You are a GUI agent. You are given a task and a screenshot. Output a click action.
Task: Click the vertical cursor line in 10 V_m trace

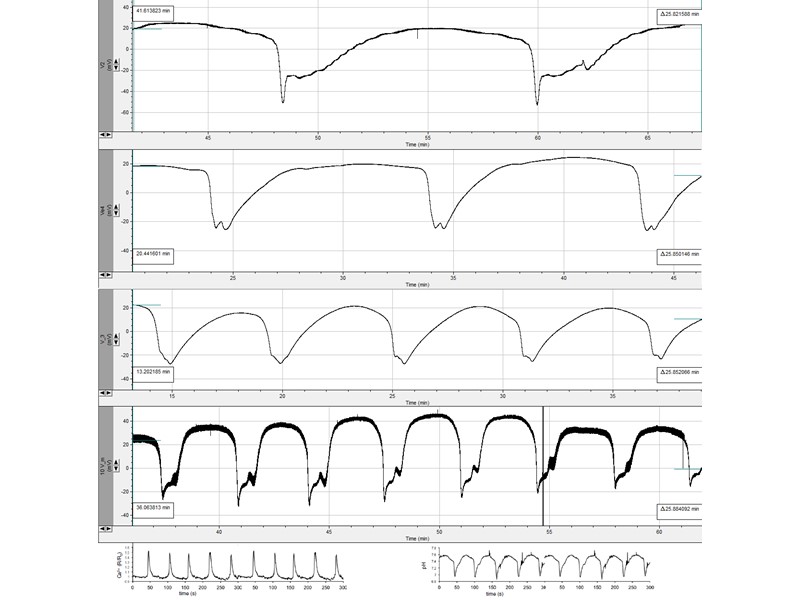[x=543, y=466]
